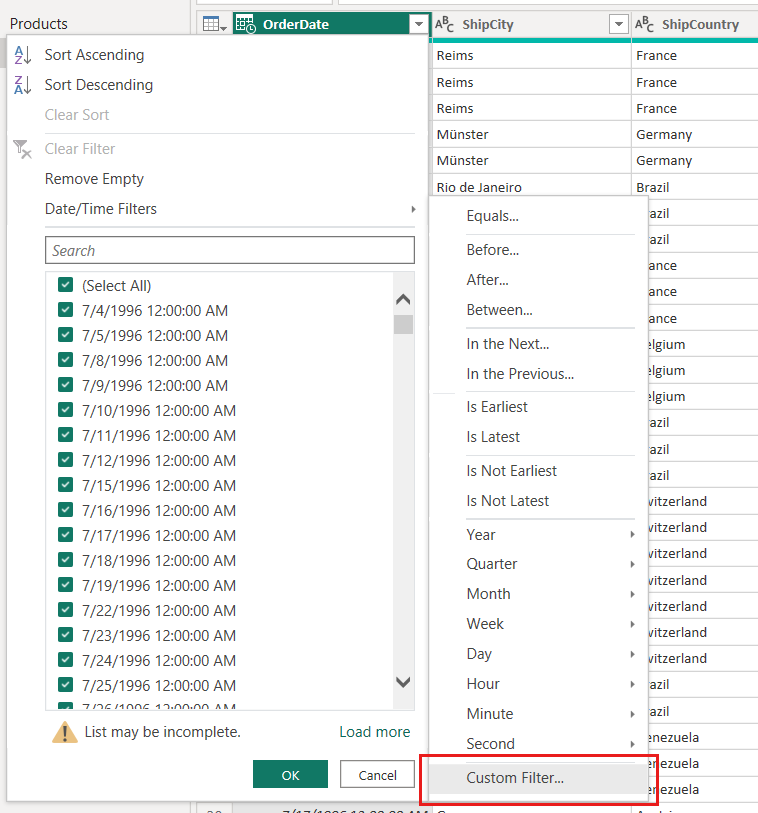This screenshot has height=813, width=758.
Task: Click the OK button
Action: [290, 774]
